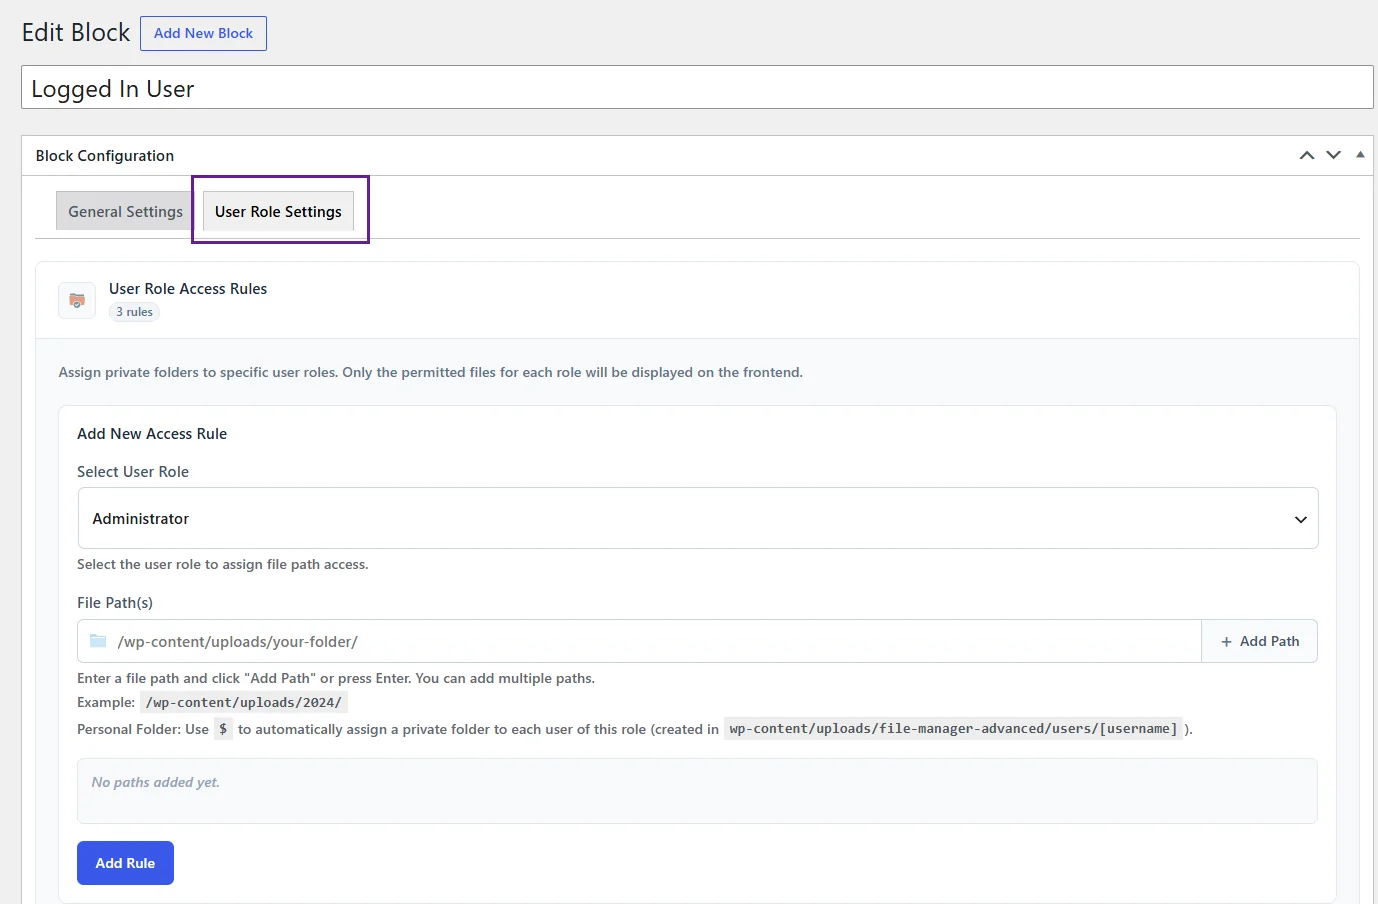Click the 'User Role Access Rules' heading

(188, 289)
